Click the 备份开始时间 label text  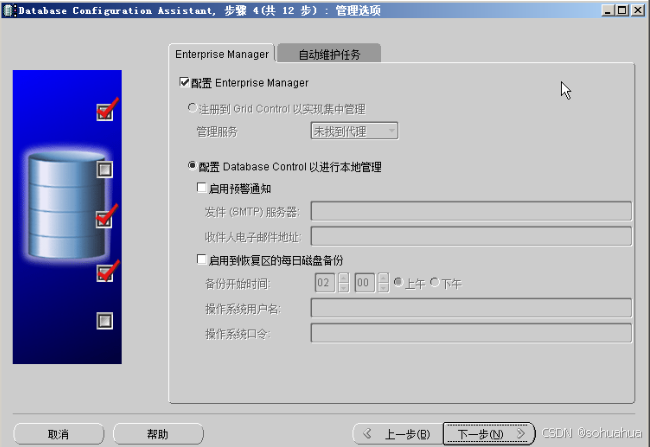[x=238, y=284]
